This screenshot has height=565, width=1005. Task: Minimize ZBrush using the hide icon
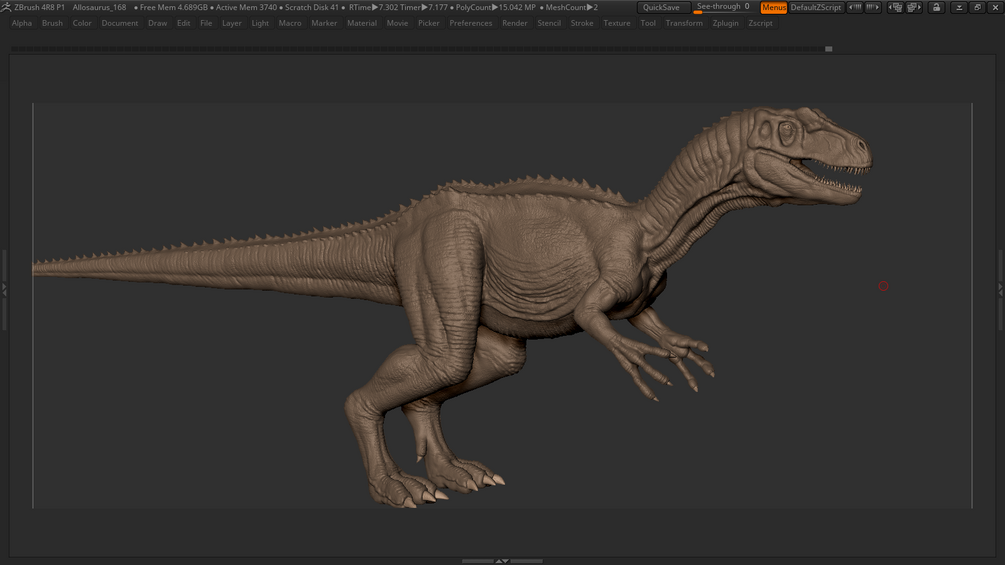point(958,7)
